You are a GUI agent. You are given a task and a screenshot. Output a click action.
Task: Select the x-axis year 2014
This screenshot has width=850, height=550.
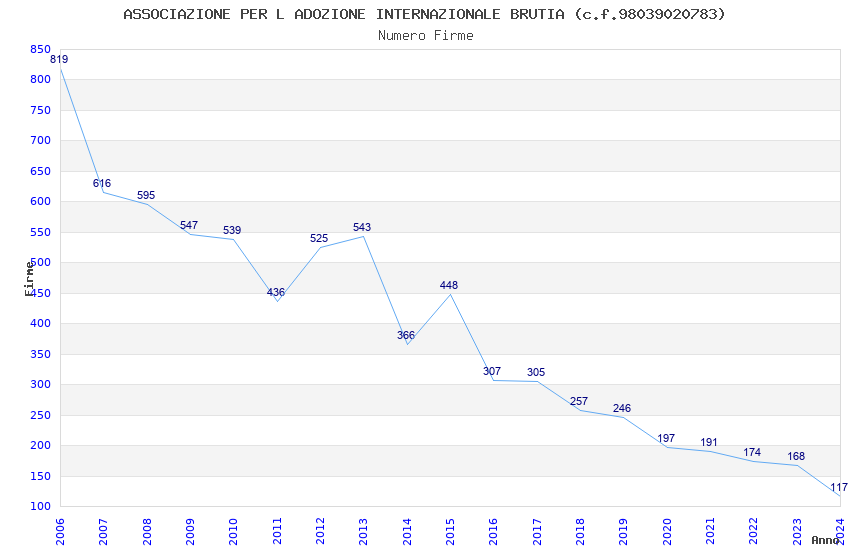(x=407, y=531)
